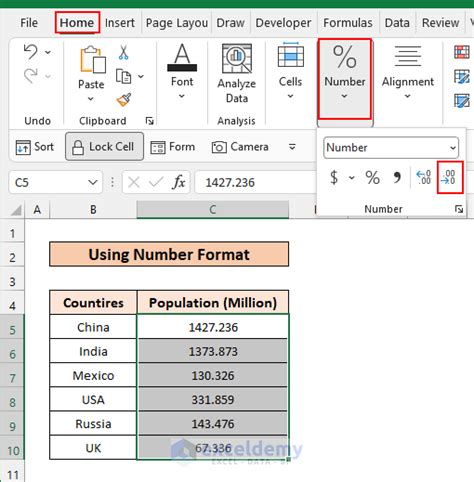Click Increase Decimal icon

(423, 177)
